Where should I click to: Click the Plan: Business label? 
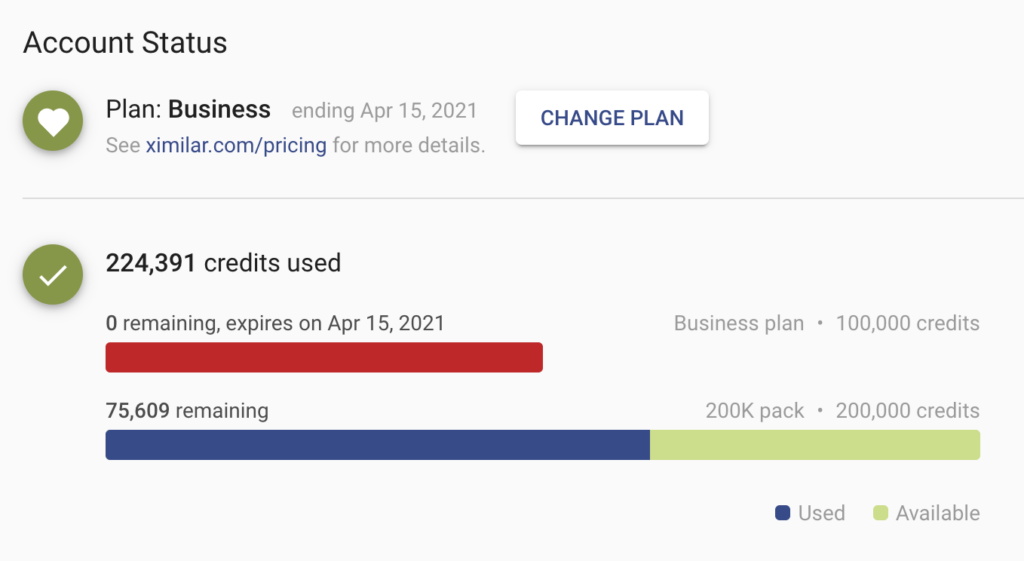(188, 109)
